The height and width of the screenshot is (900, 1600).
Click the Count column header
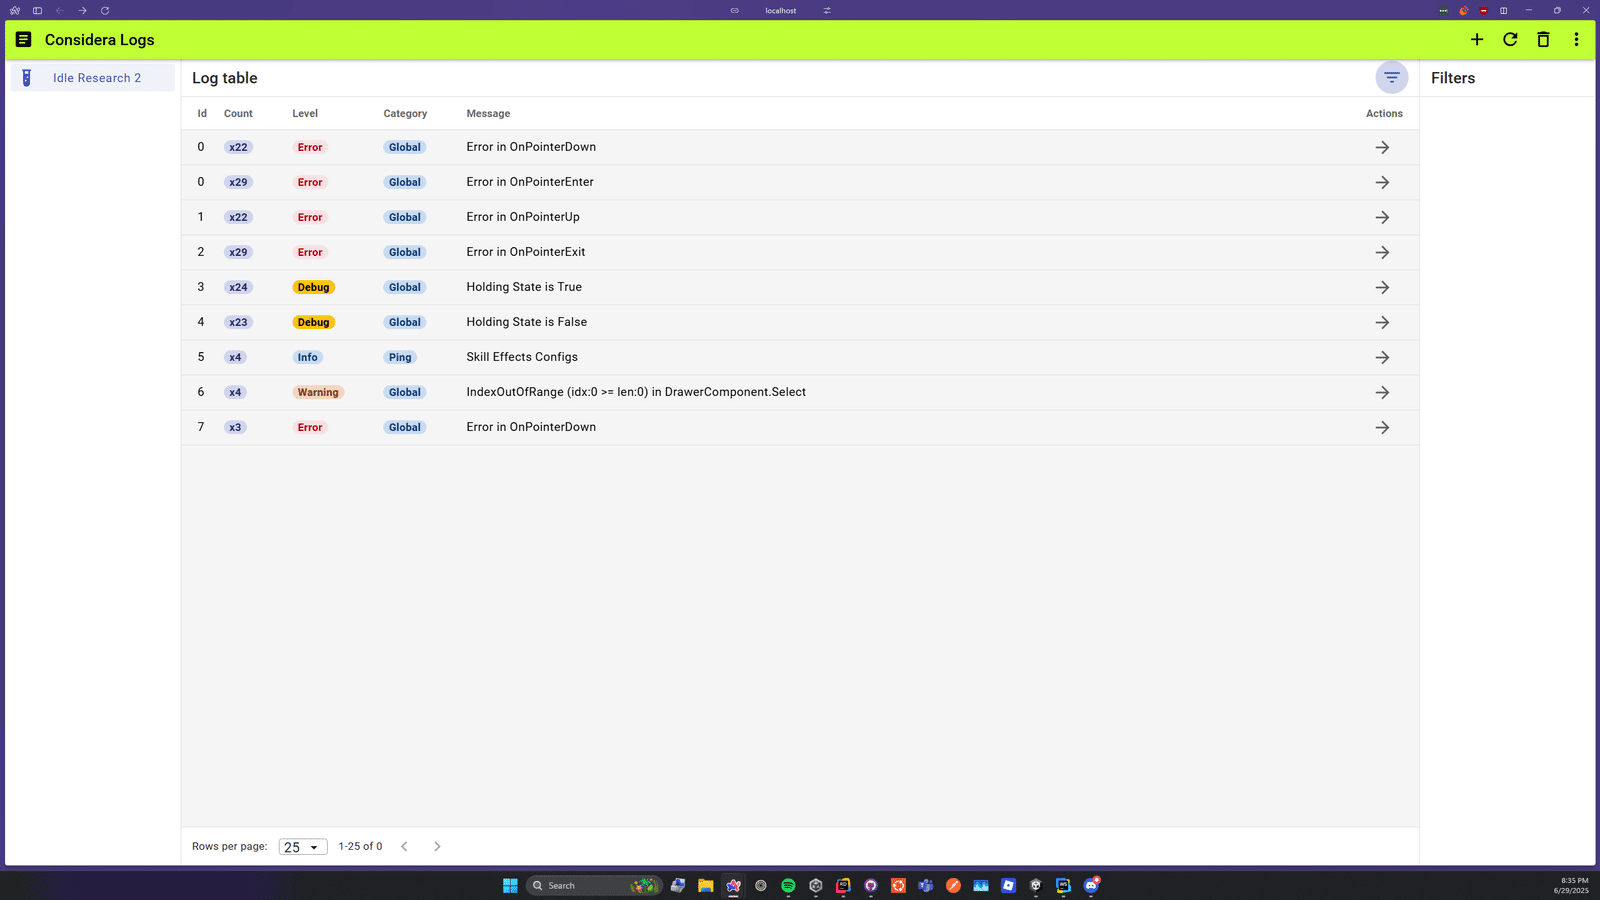238,114
